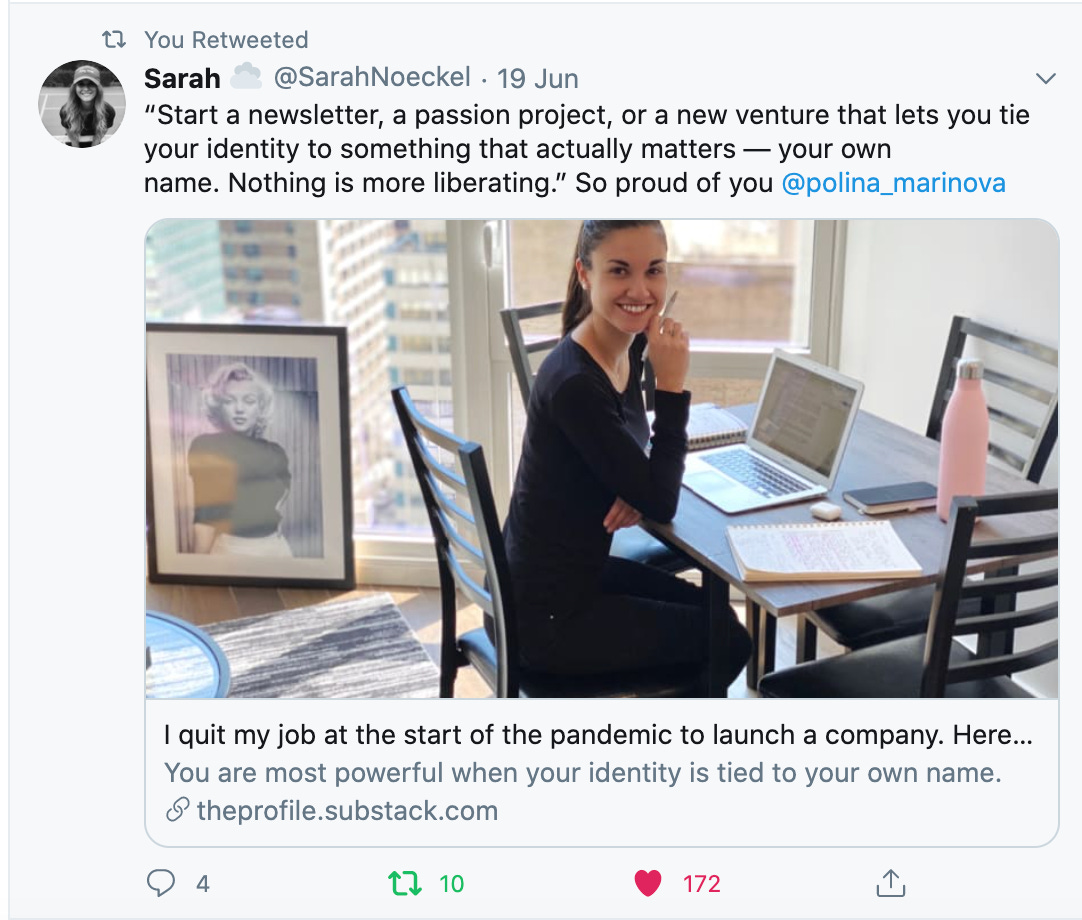Open the share tweet icon
The width and height of the screenshot is (1082, 920).
tap(890, 883)
